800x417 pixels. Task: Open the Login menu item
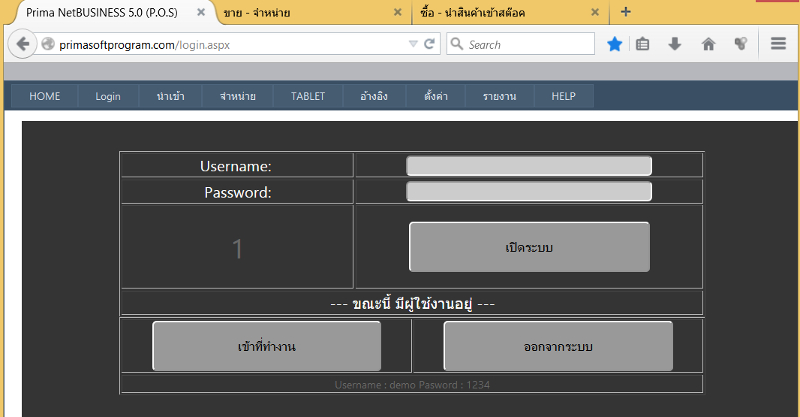click(x=108, y=96)
